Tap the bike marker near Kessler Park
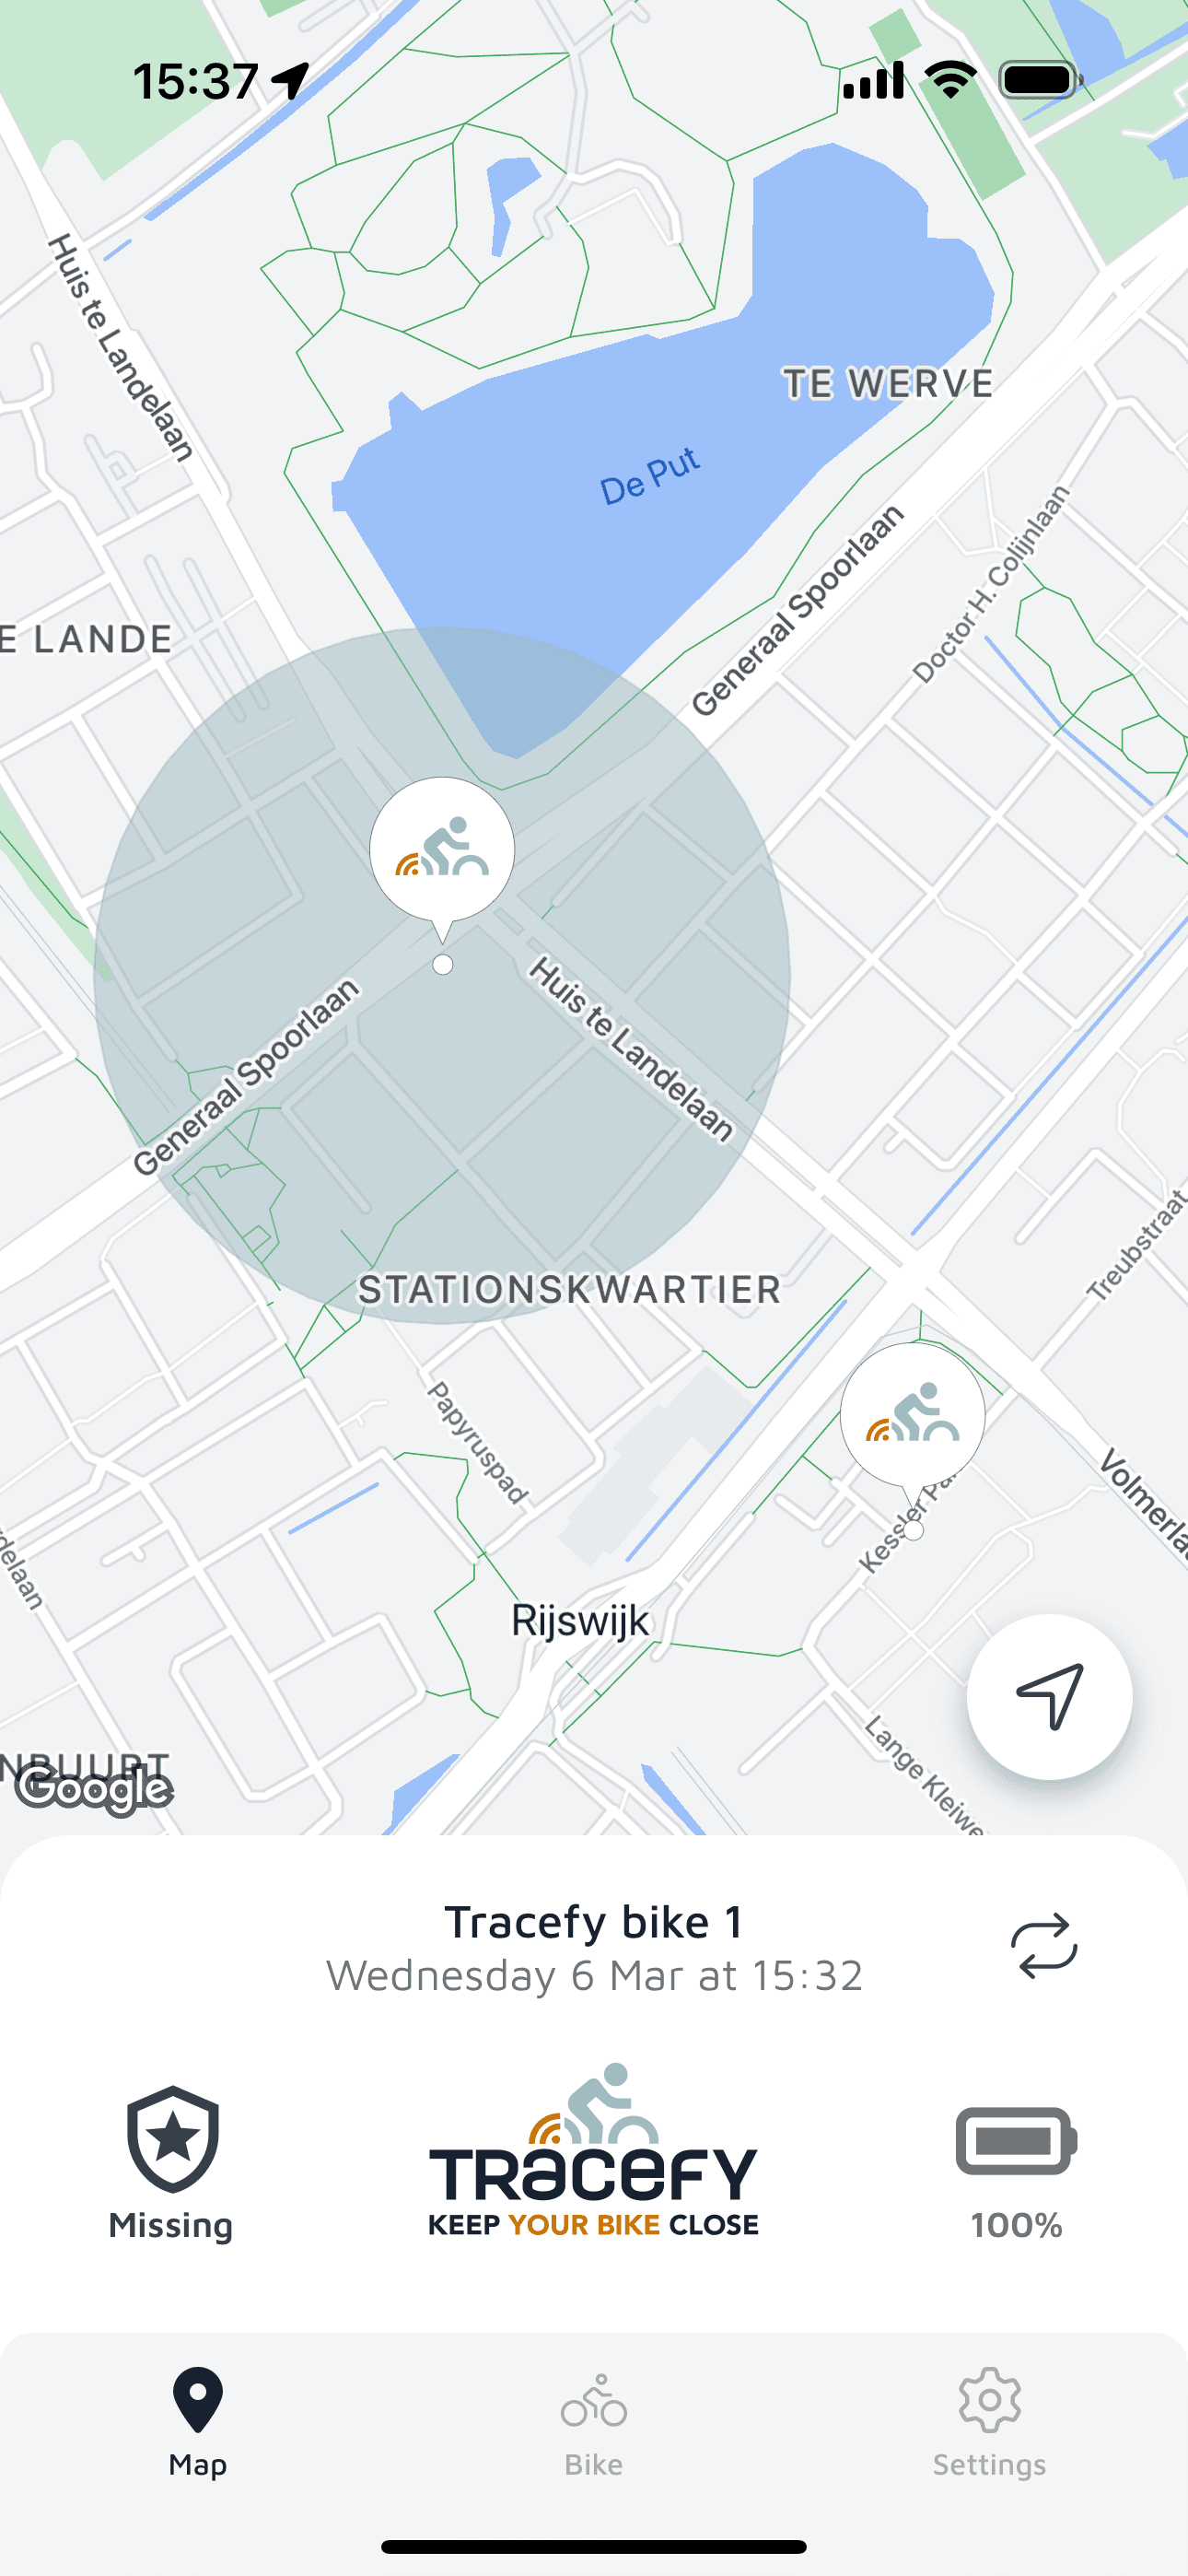Screen dimensions: 1188x2576 (912, 1416)
